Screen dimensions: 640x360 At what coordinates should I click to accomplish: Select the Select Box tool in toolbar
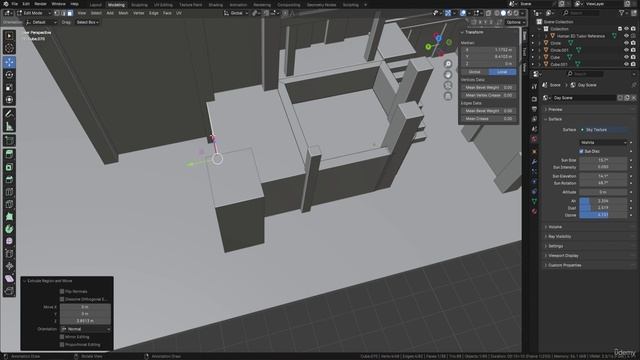tap(9, 36)
